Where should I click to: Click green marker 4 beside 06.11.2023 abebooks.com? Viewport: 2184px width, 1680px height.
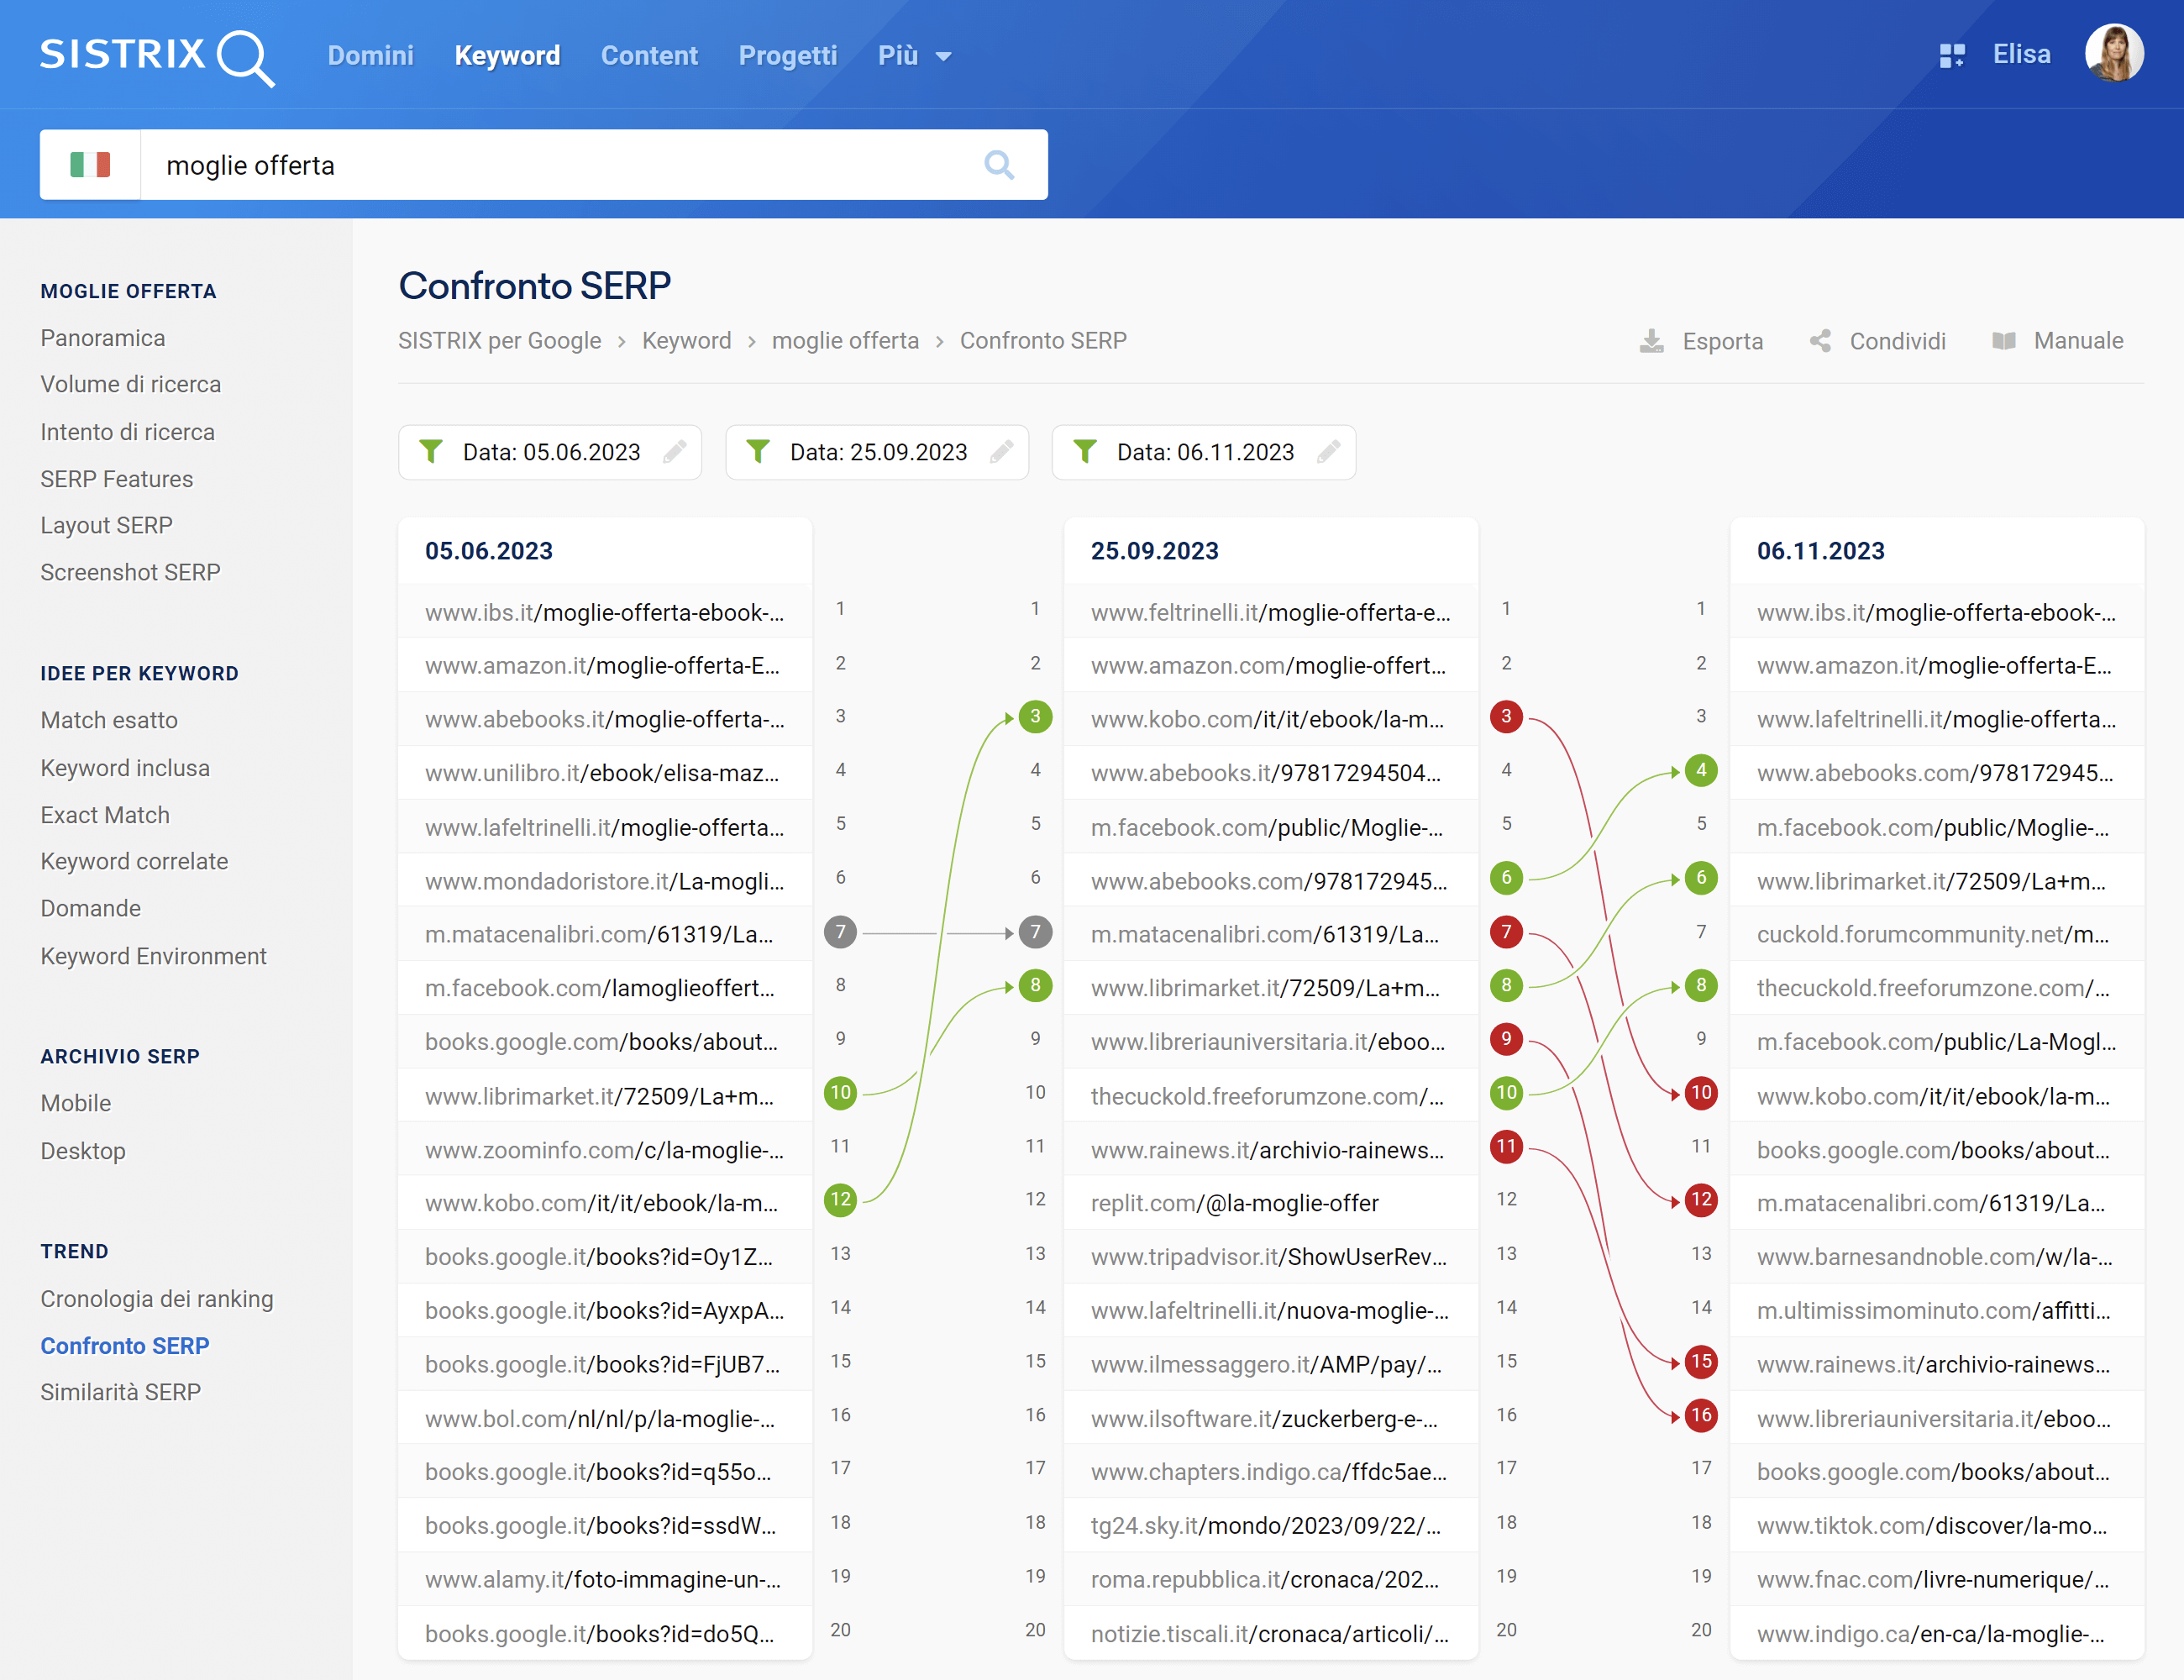pyautogui.click(x=1701, y=771)
